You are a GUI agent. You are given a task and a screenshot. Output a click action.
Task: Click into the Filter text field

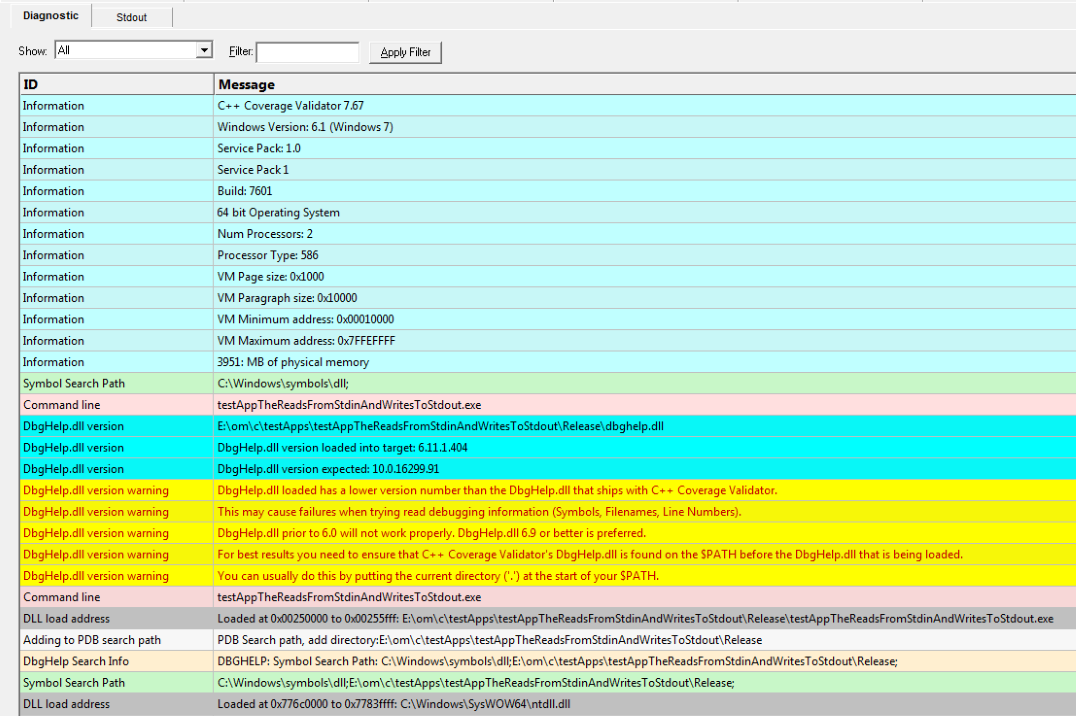point(307,51)
